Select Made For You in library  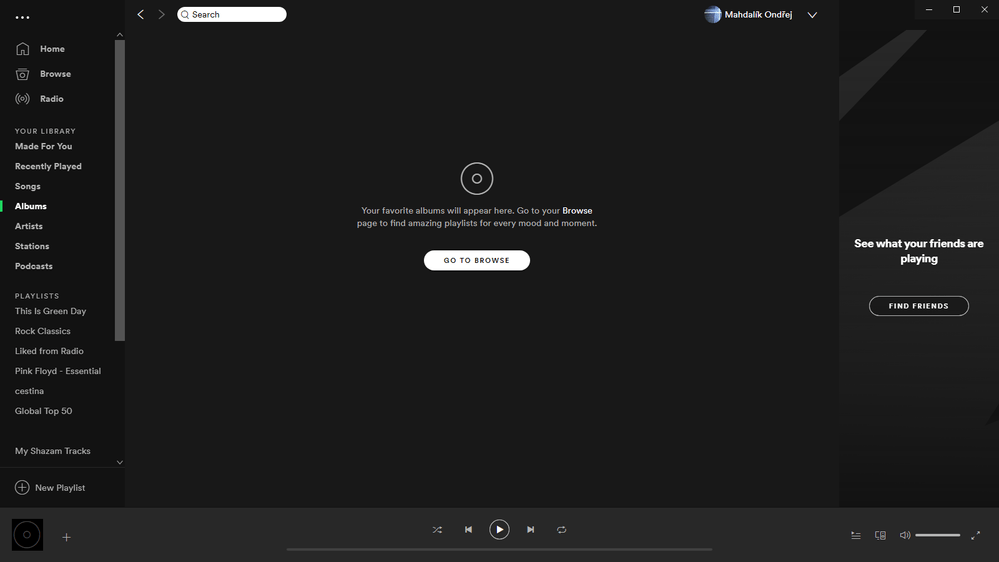point(43,146)
